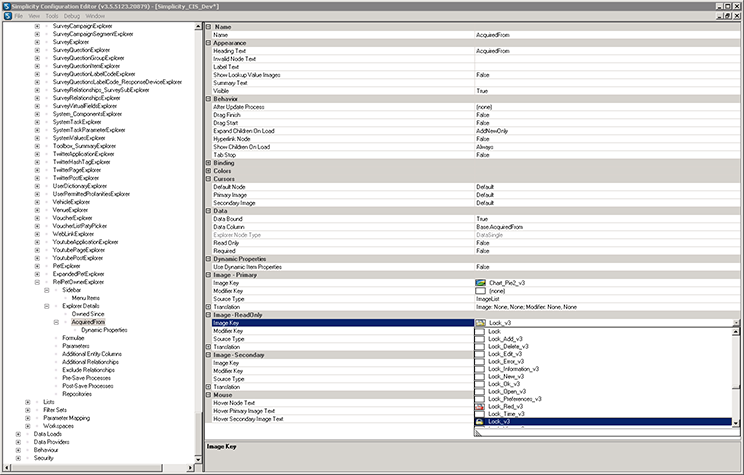This screenshot has height=475, width=744.
Task: Open the Image Key dropdown arrow
Action: pyautogui.click(x=736, y=323)
